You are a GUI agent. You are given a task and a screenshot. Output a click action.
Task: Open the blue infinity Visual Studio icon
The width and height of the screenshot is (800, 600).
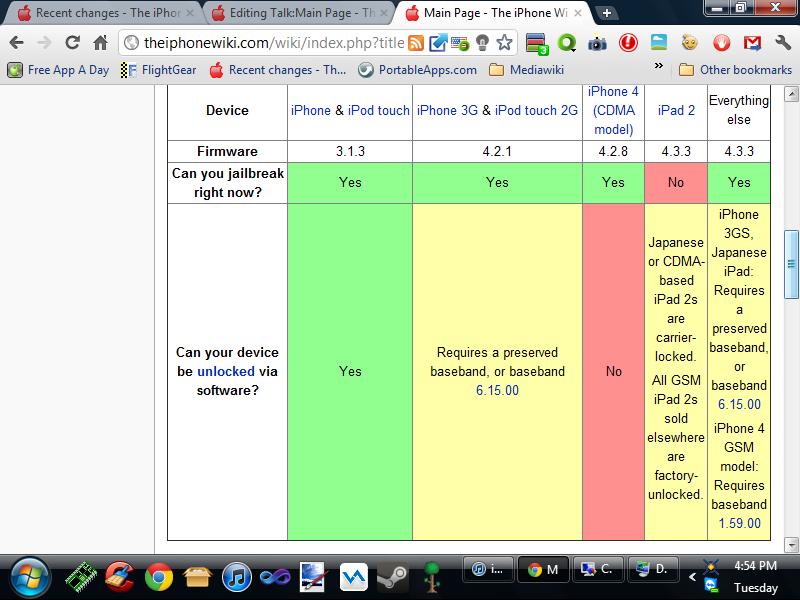click(275, 578)
